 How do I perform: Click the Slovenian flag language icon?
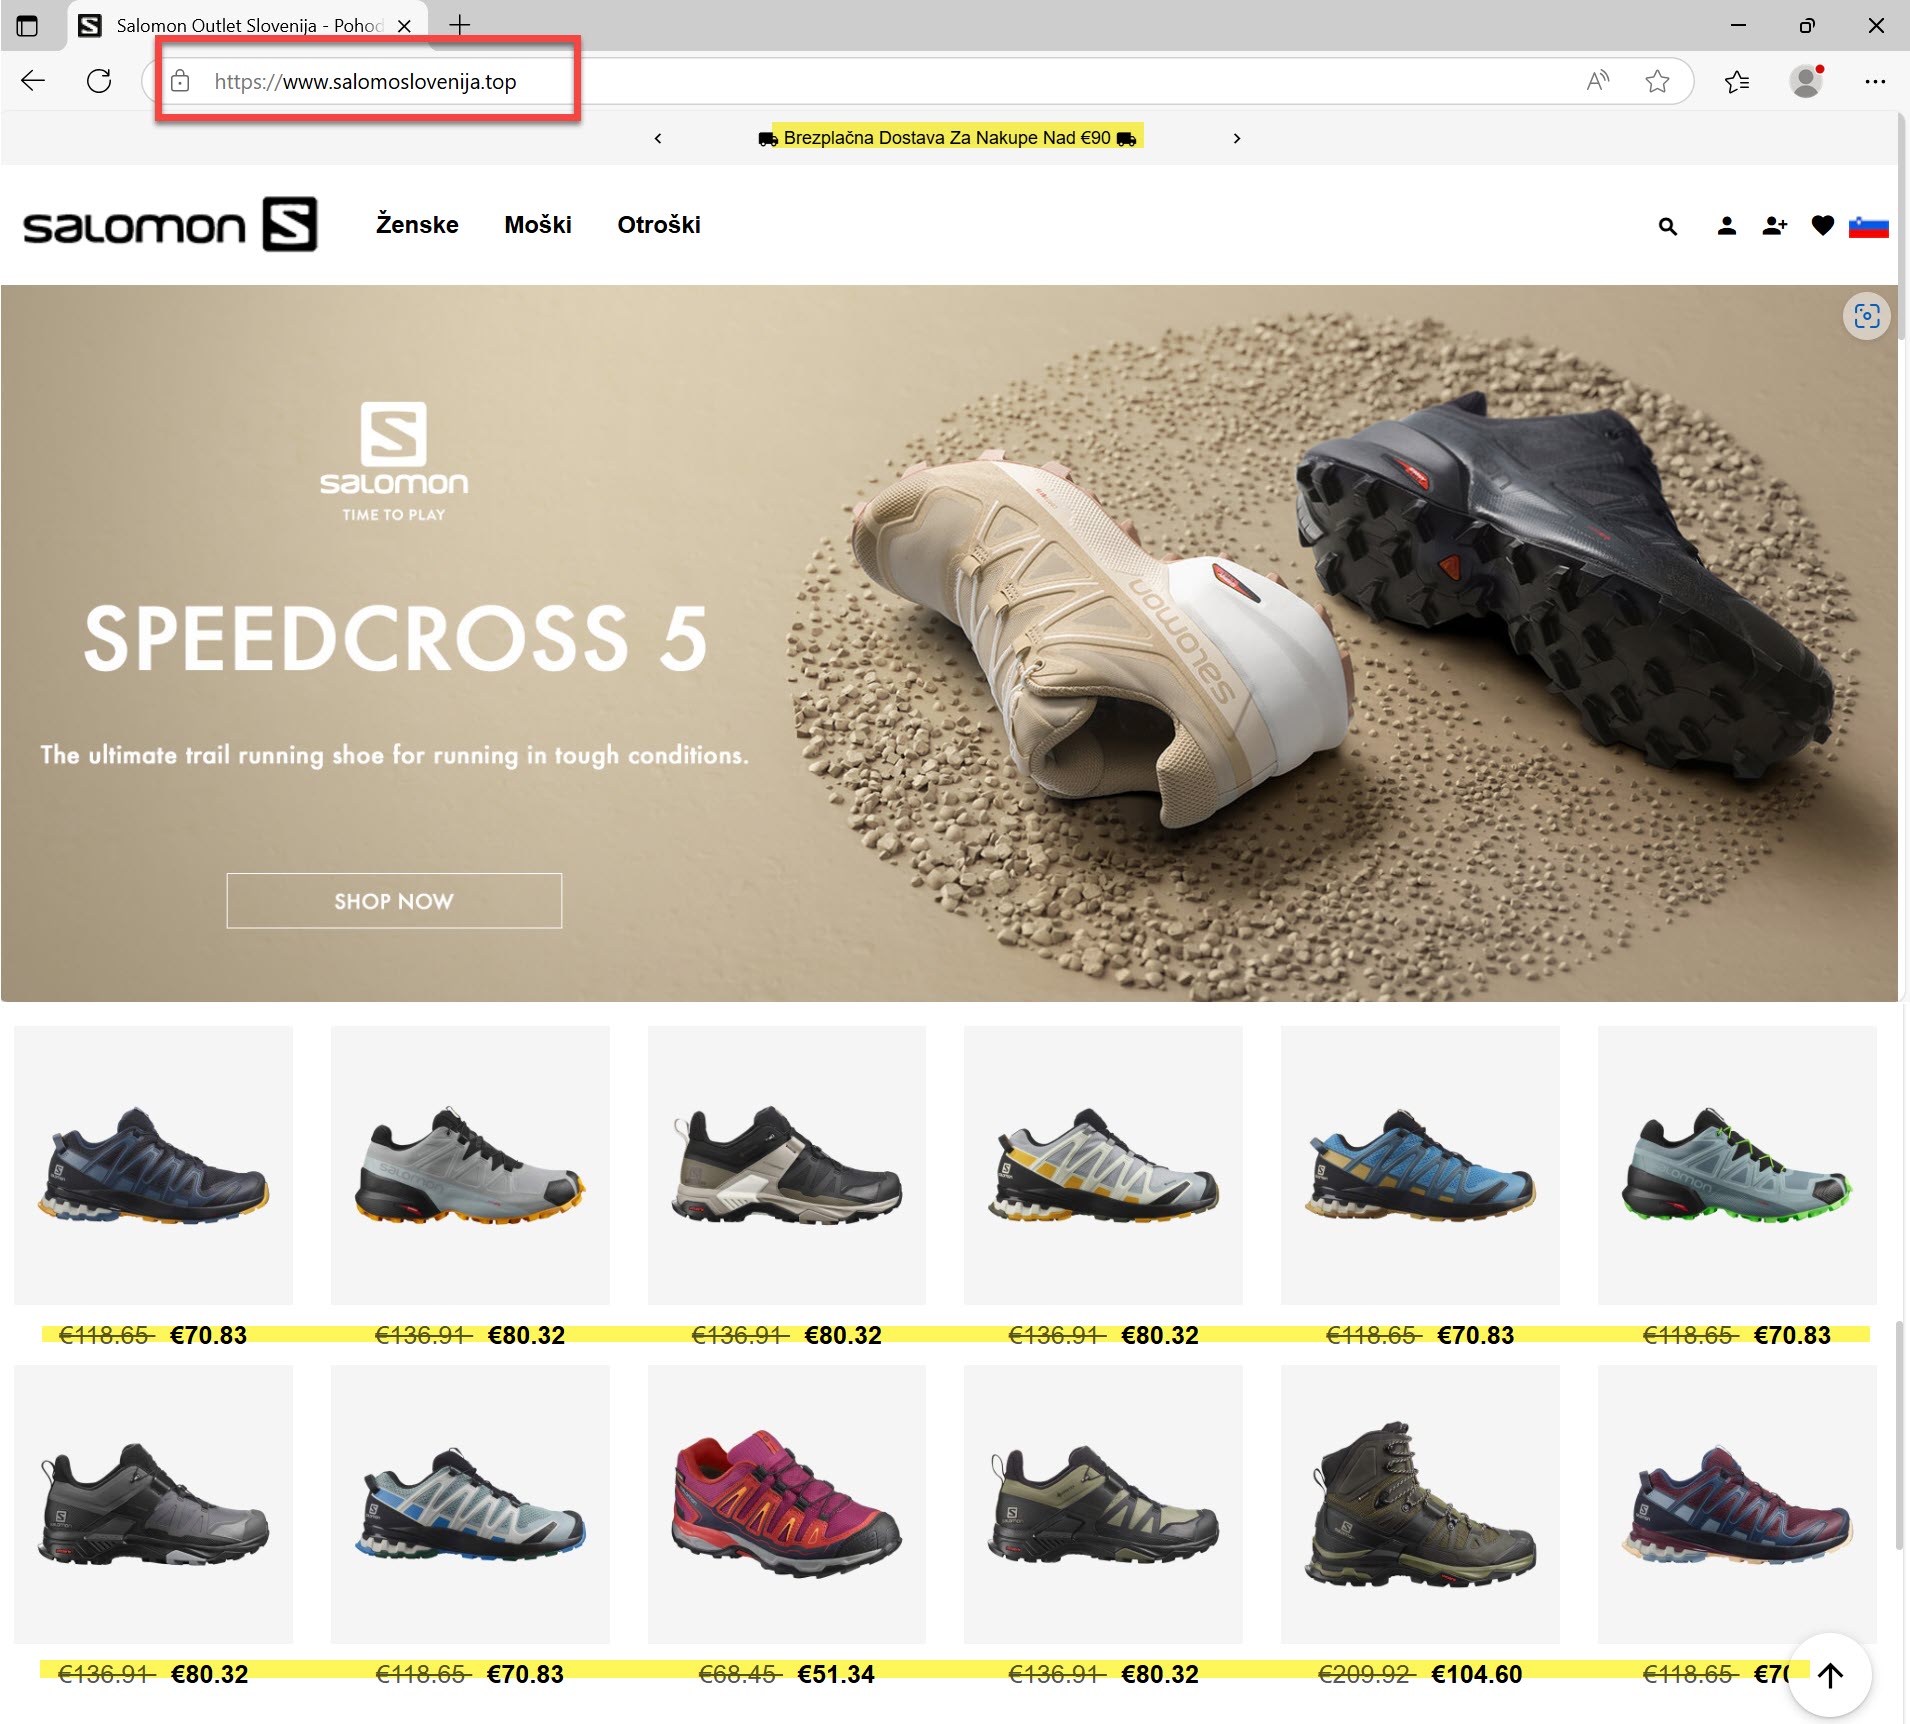(x=1868, y=227)
